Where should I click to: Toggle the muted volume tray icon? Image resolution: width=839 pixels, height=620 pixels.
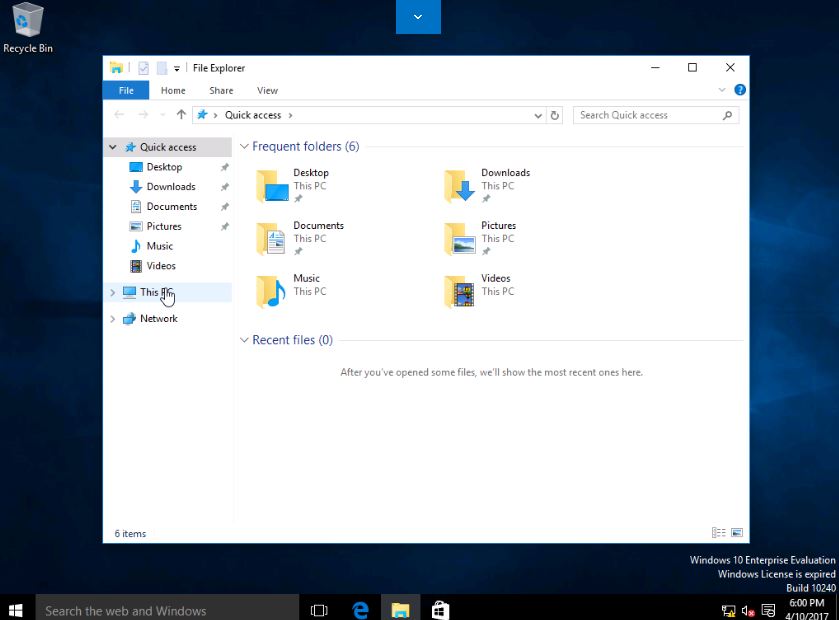(x=748, y=610)
